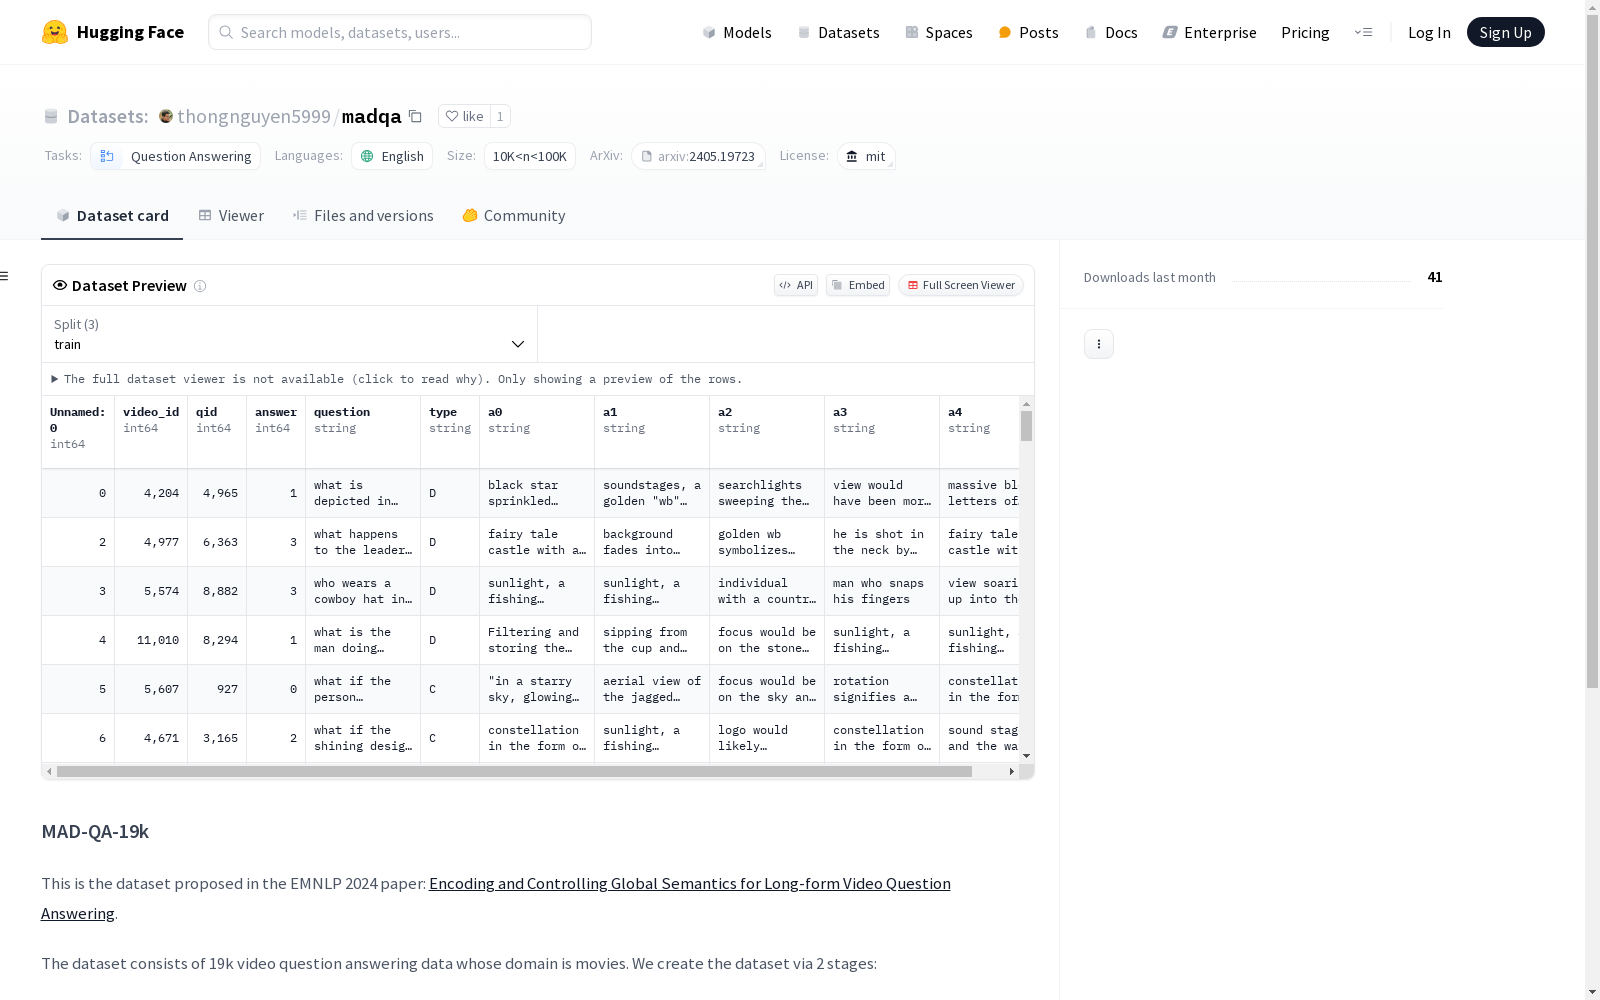Click the Sign Up button

pos(1505,32)
